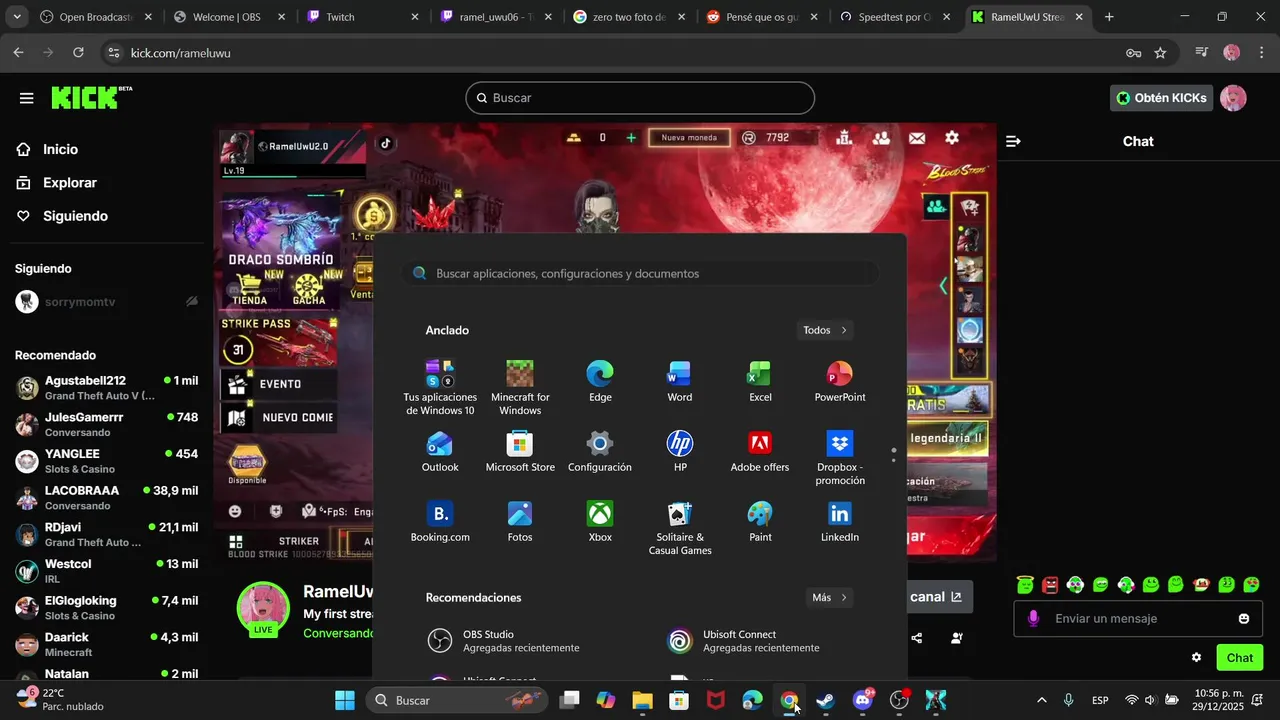Screen dimensions: 1280x720
Task: Open Word from pinned apps
Action: coord(680,381)
